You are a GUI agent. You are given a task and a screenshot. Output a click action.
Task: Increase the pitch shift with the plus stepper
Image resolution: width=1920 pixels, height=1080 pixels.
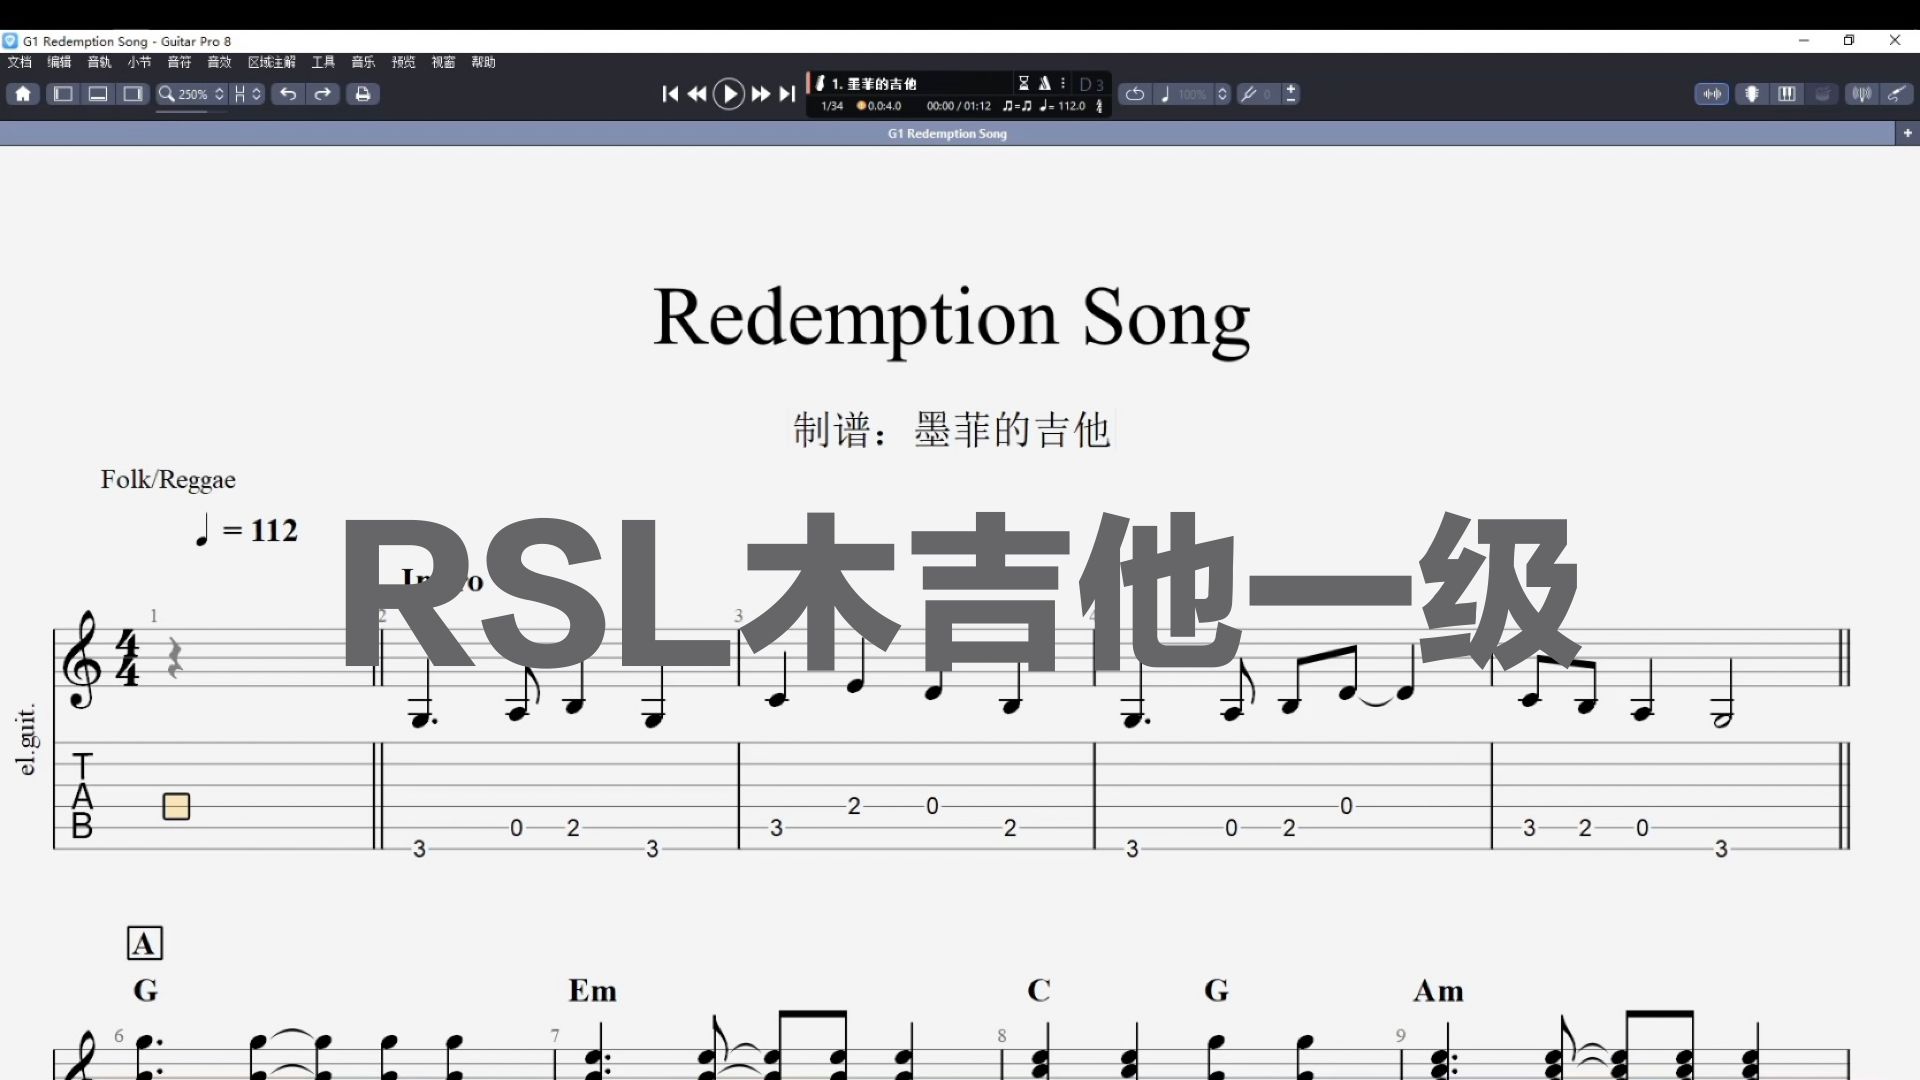click(1291, 88)
